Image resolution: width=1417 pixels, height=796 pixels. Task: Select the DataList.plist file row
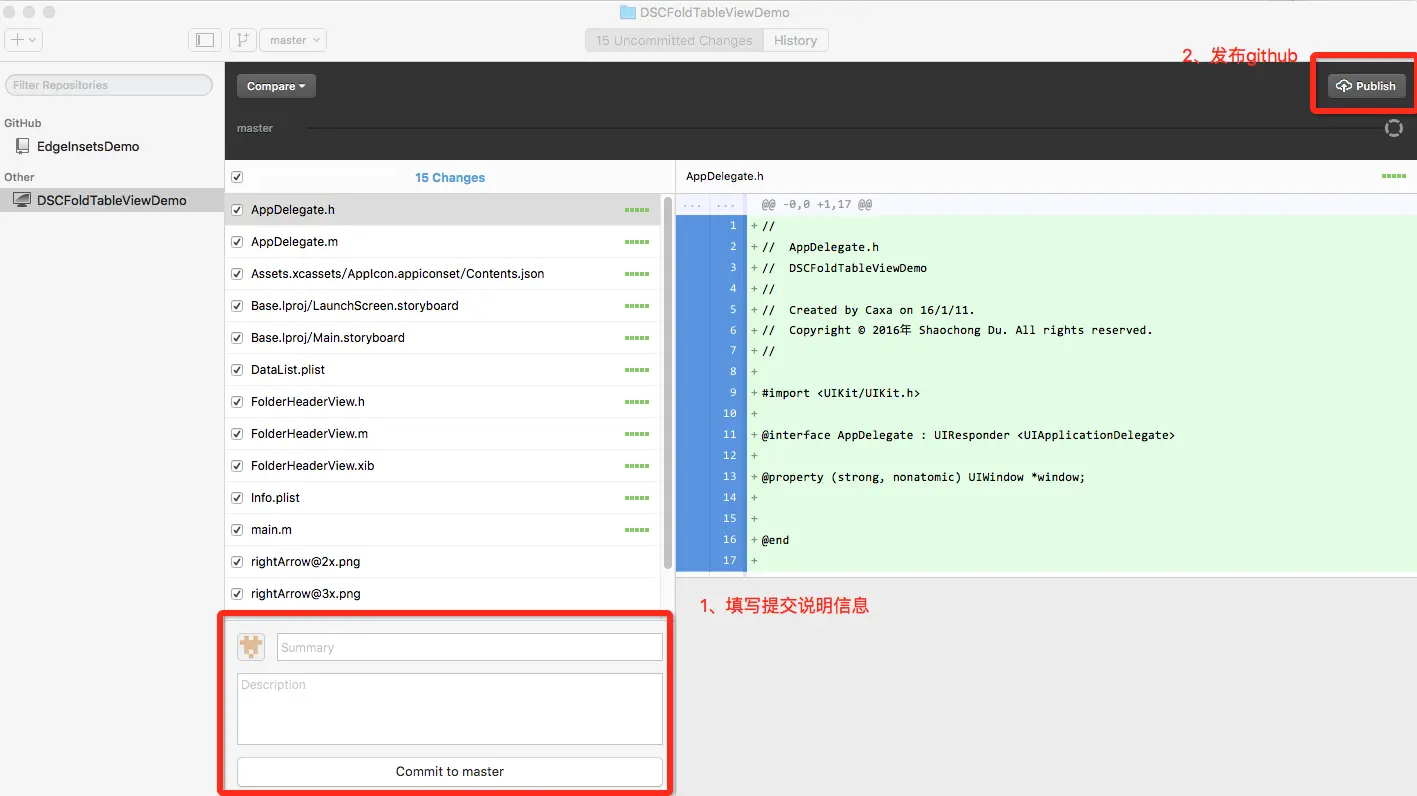[x=442, y=370]
